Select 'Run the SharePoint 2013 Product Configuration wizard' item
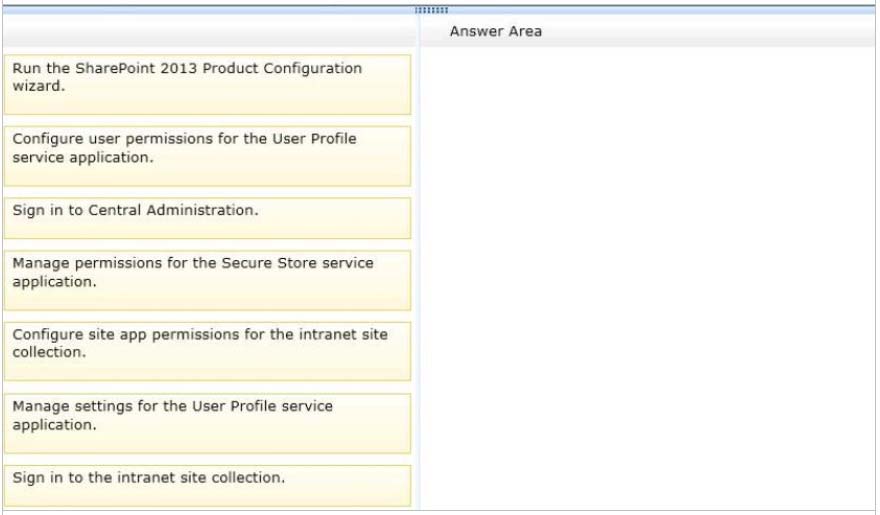880x515 pixels. pyautogui.click(x=207, y=85)
